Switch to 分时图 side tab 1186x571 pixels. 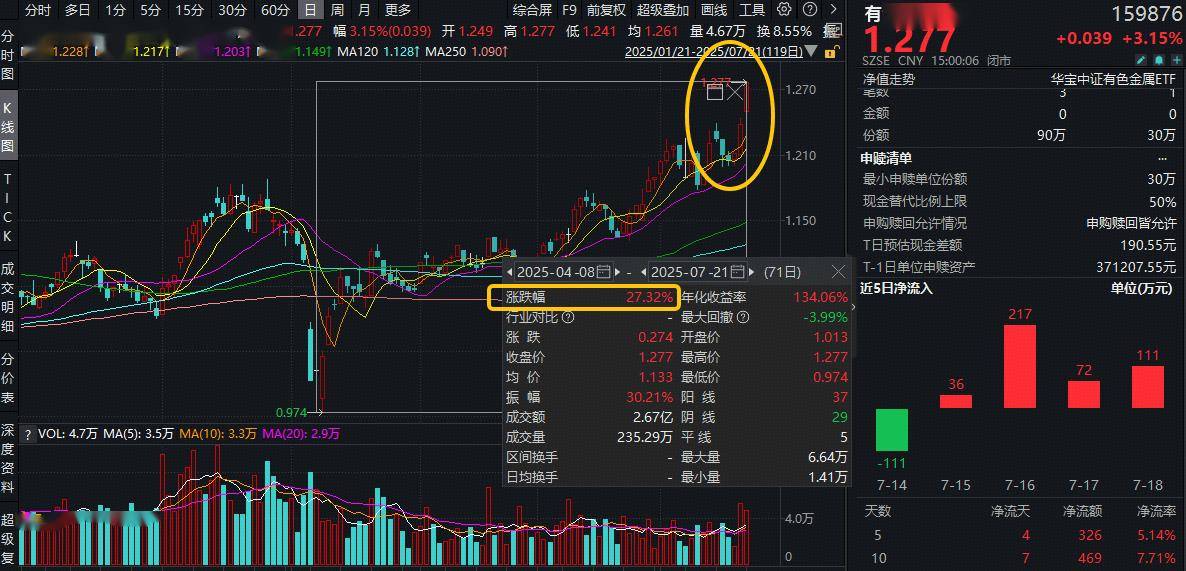click(x=8, y=55)
